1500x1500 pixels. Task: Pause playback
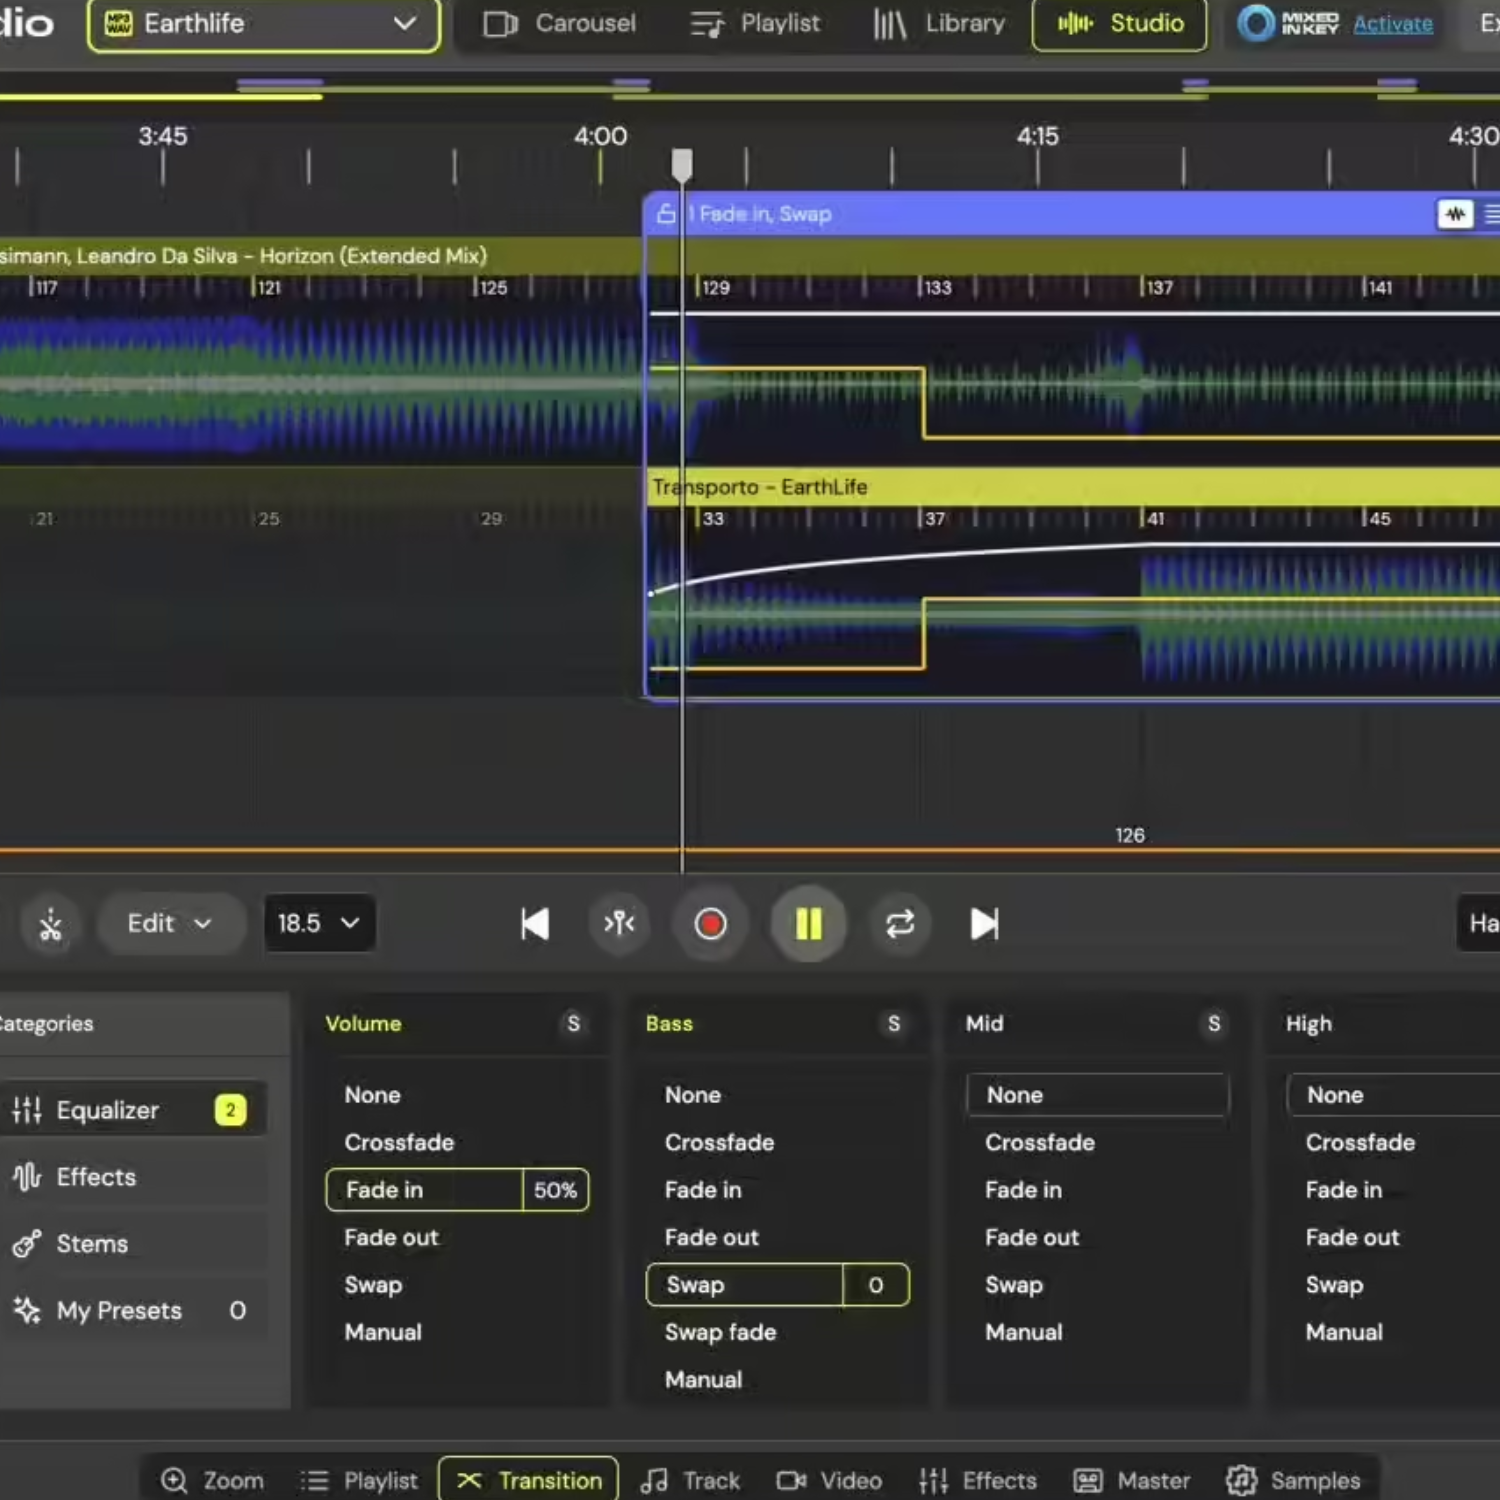(808, 924)
